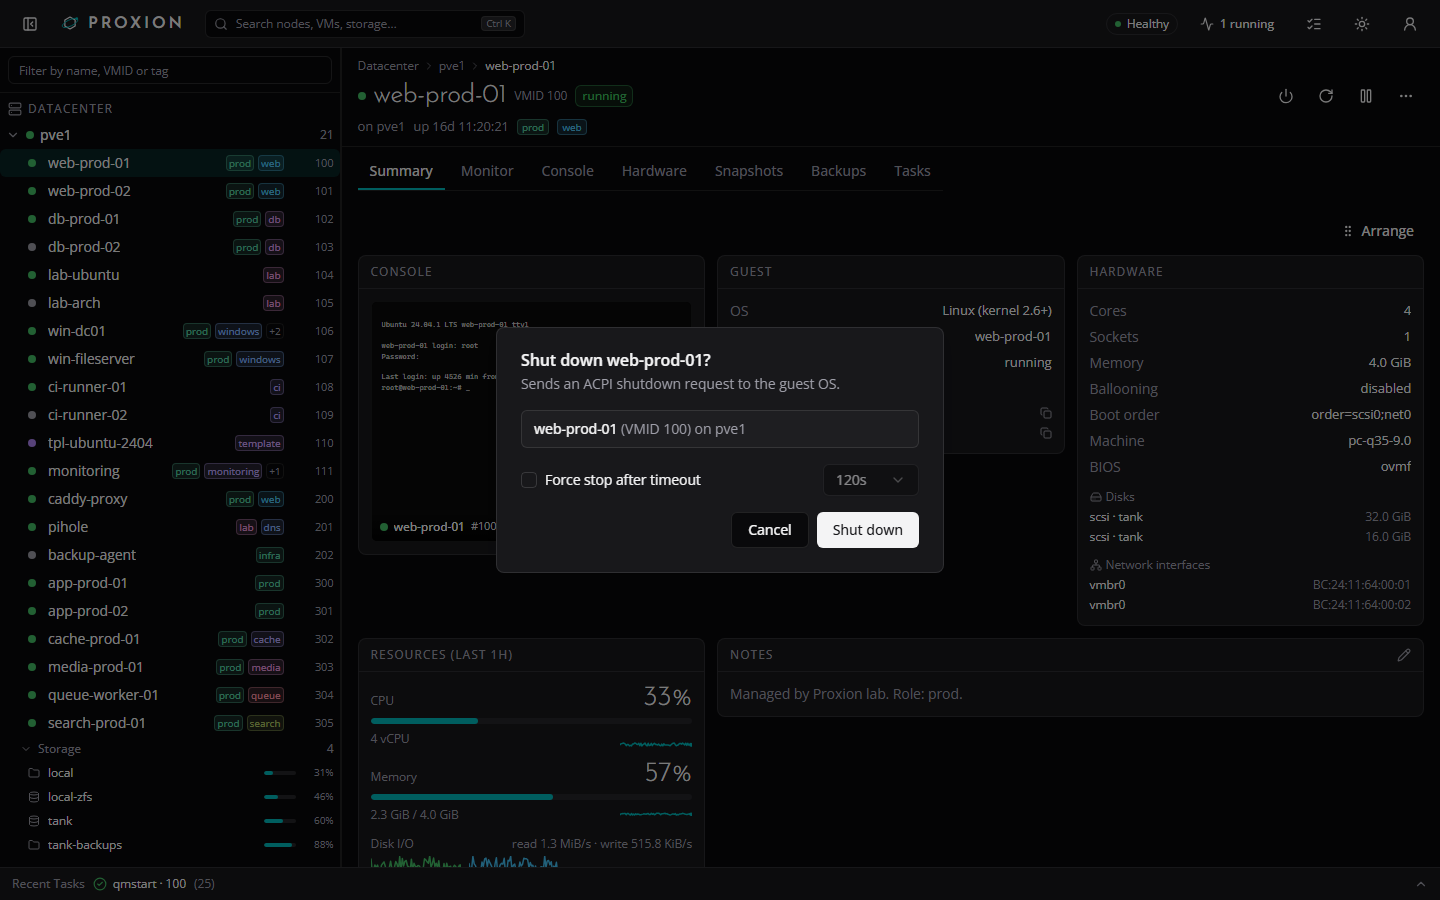Click the grip icon beside Arrange

[x=1348, y=231]
